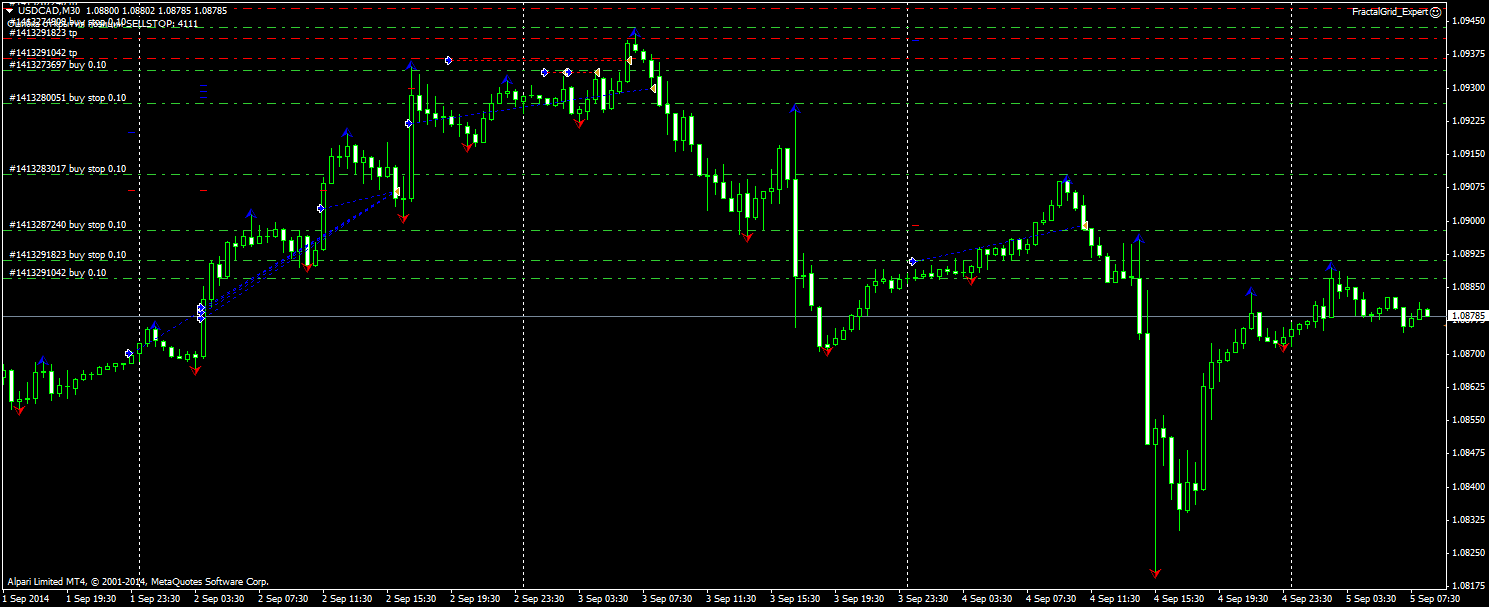Click the 1.08850 price scale label
The image size is (1489, 607).
(x=1470, y=286)
